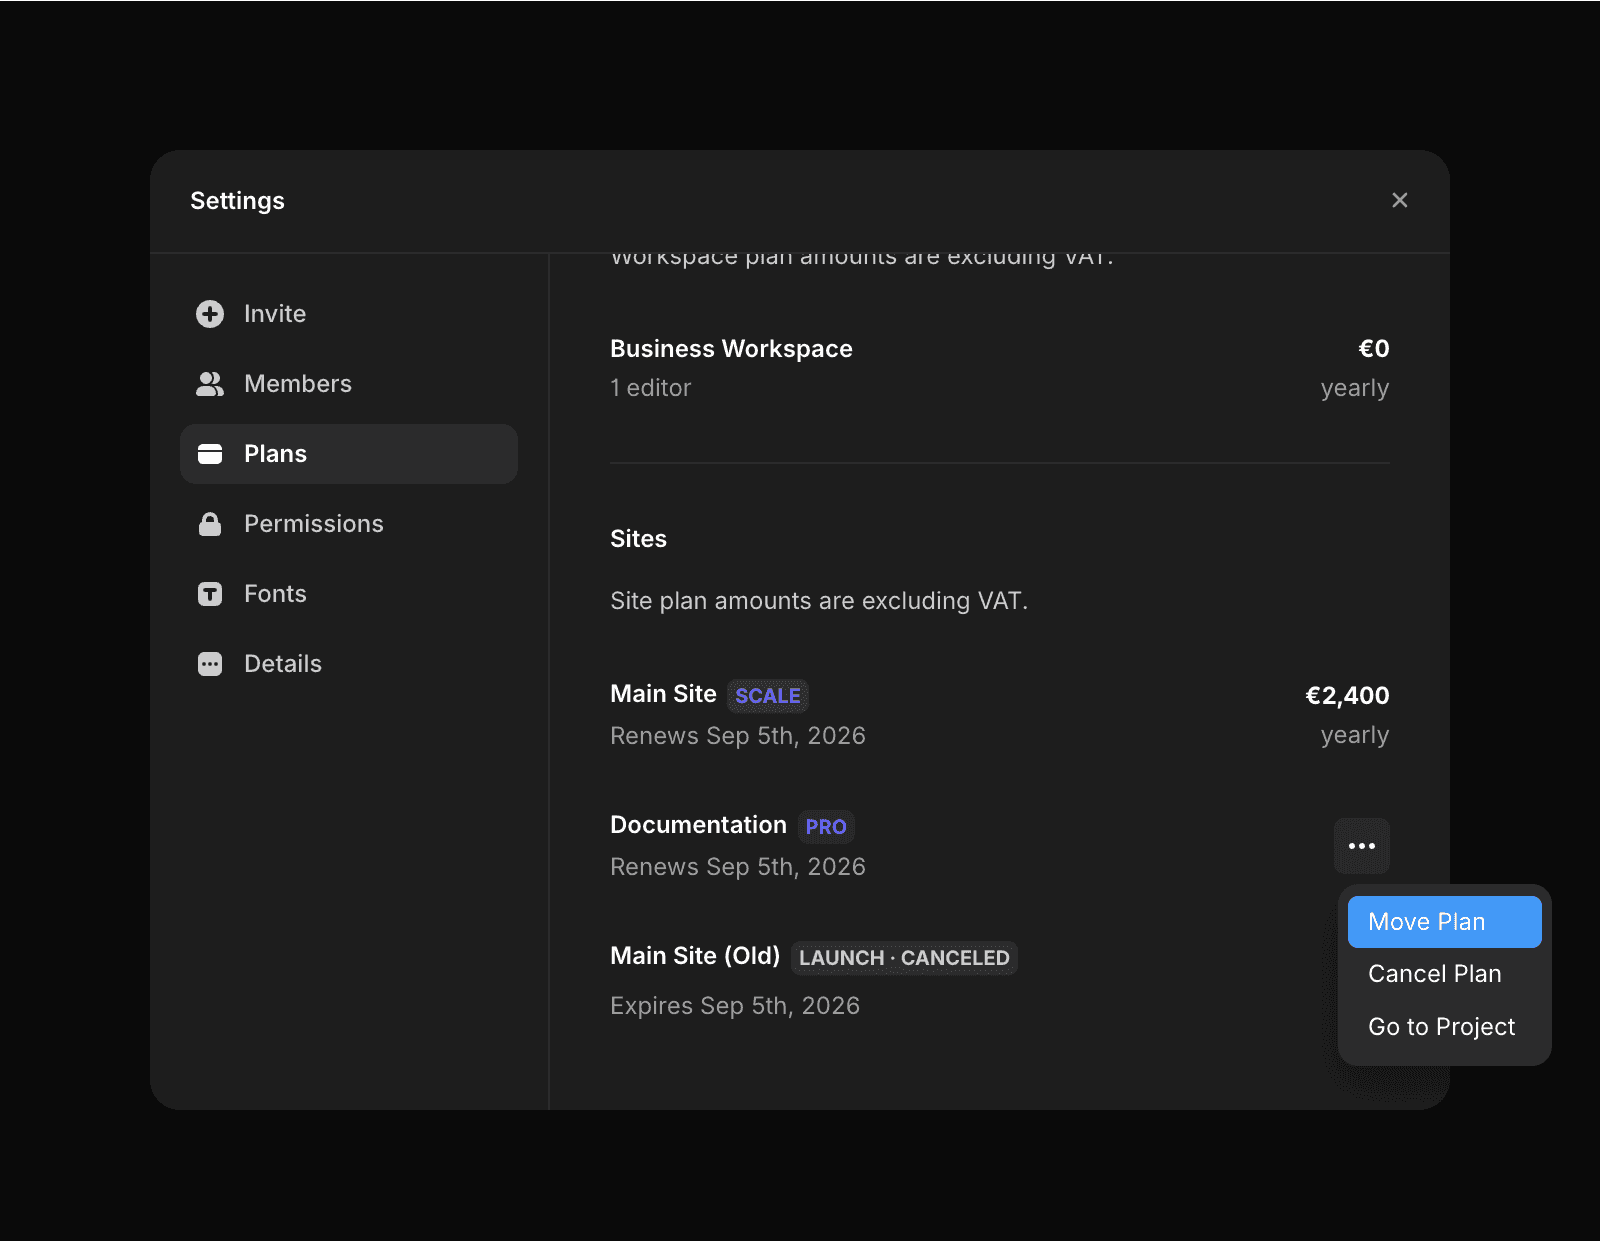Choose Move Plan from the menu

(x=1443, y=921)
